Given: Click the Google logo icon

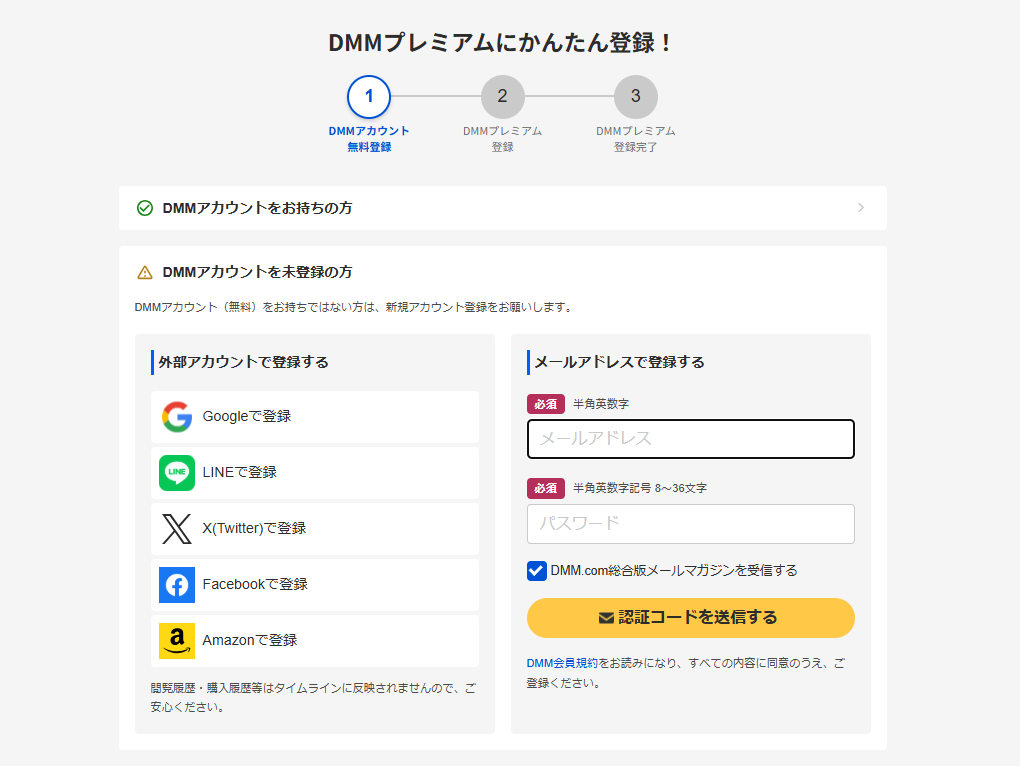Looking at the screenshot, I should [177, 417].
